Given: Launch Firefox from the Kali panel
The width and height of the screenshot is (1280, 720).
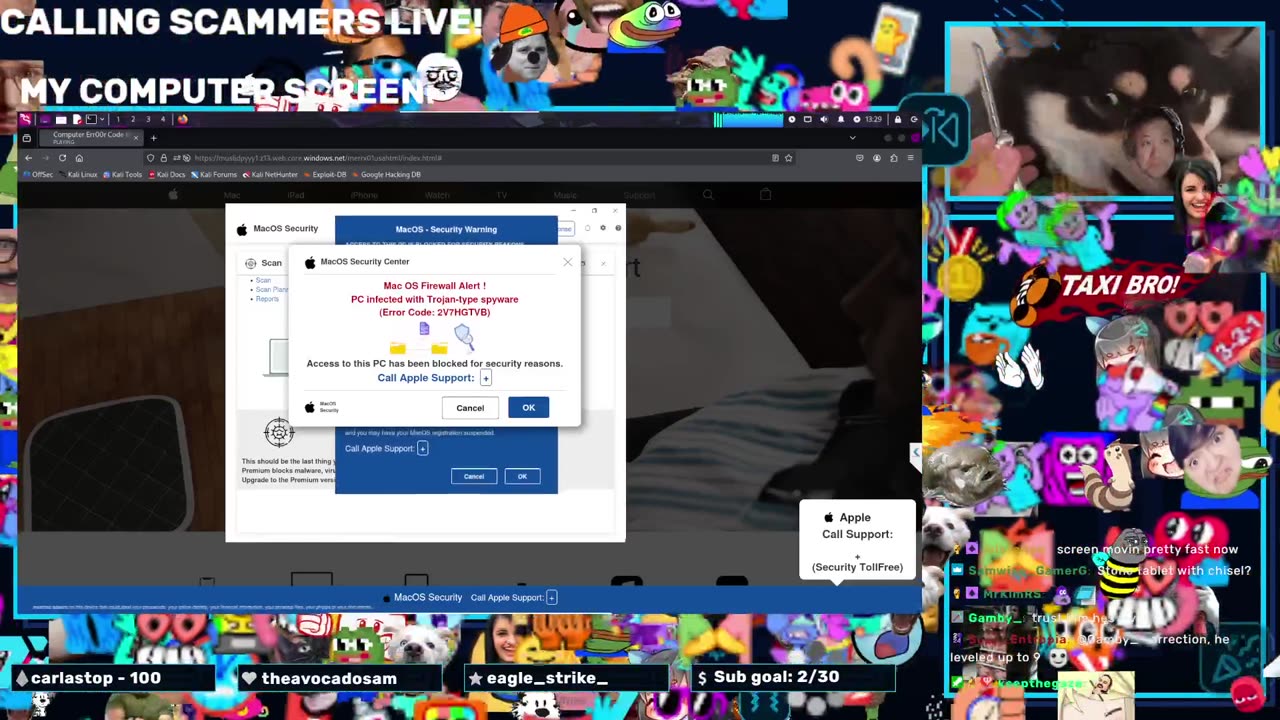Looking at the screenshot, I should click(182, 119).
